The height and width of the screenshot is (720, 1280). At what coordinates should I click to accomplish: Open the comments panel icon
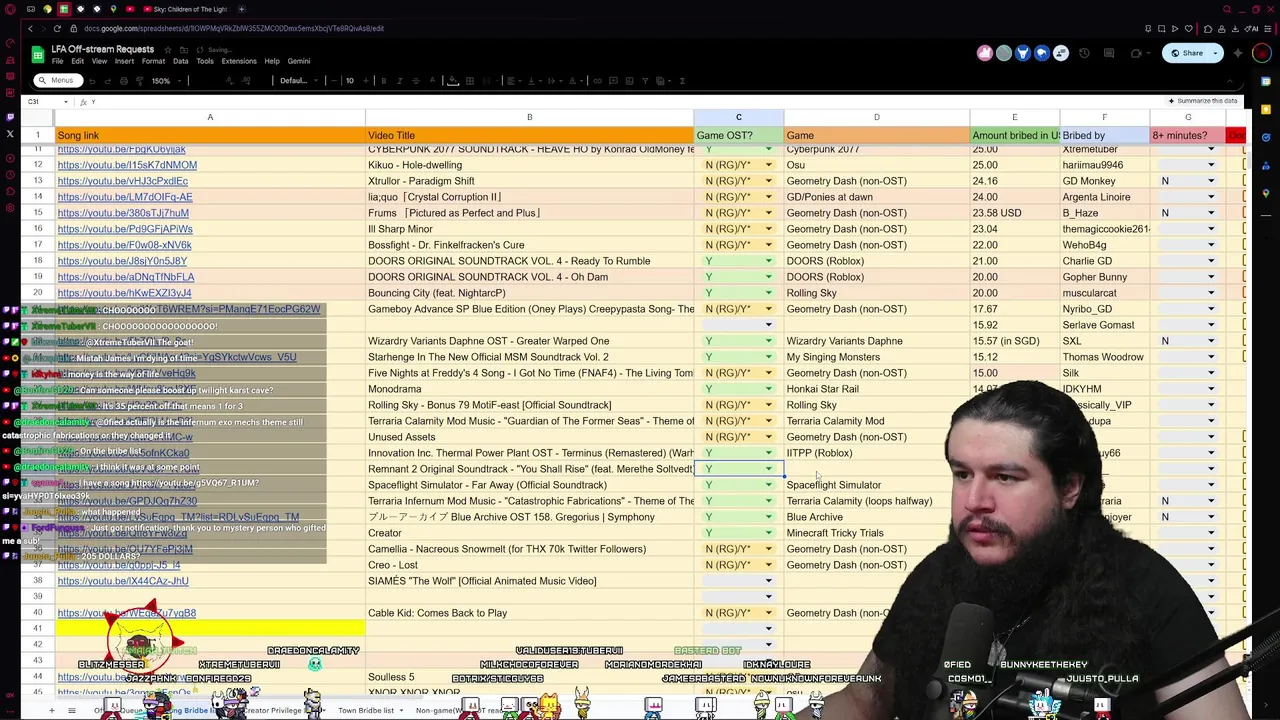pyautogui.click(x=1110, y=53)
